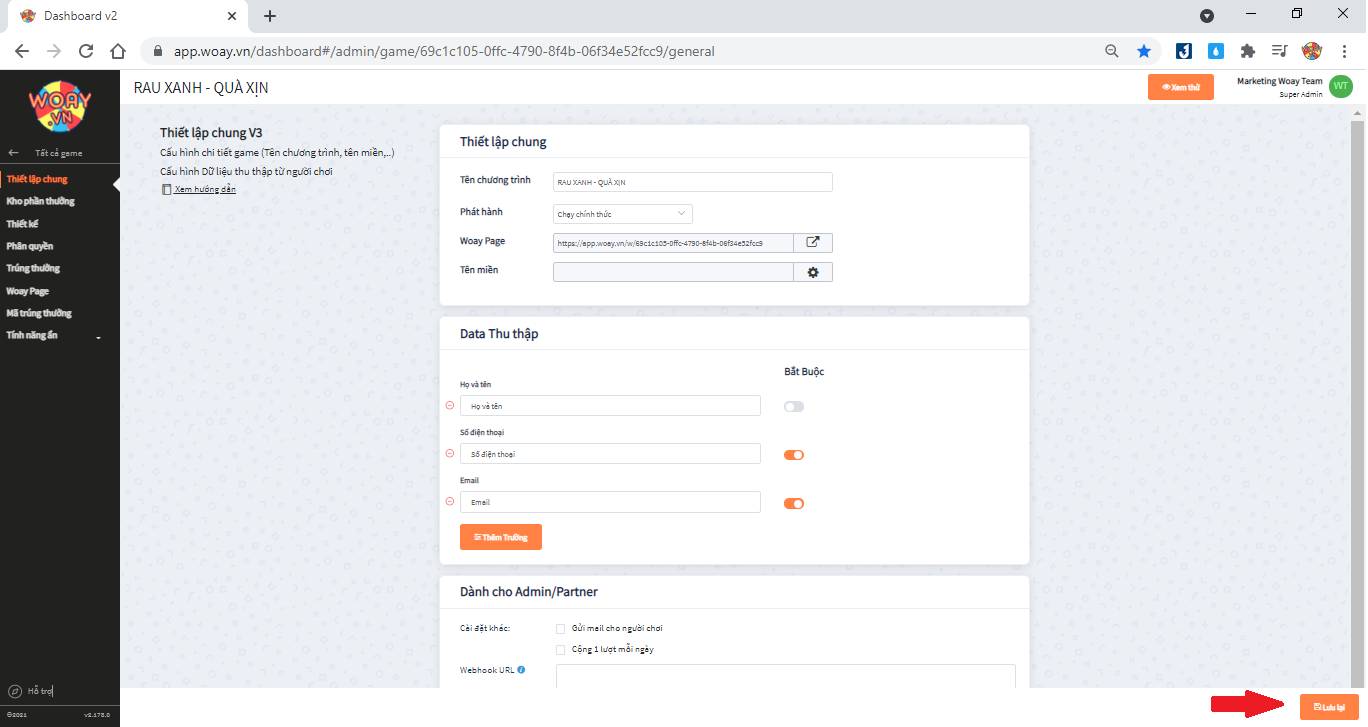Click the Webhook URL text area
Screen dimensions: 1368x727
[x=785, y=676]
